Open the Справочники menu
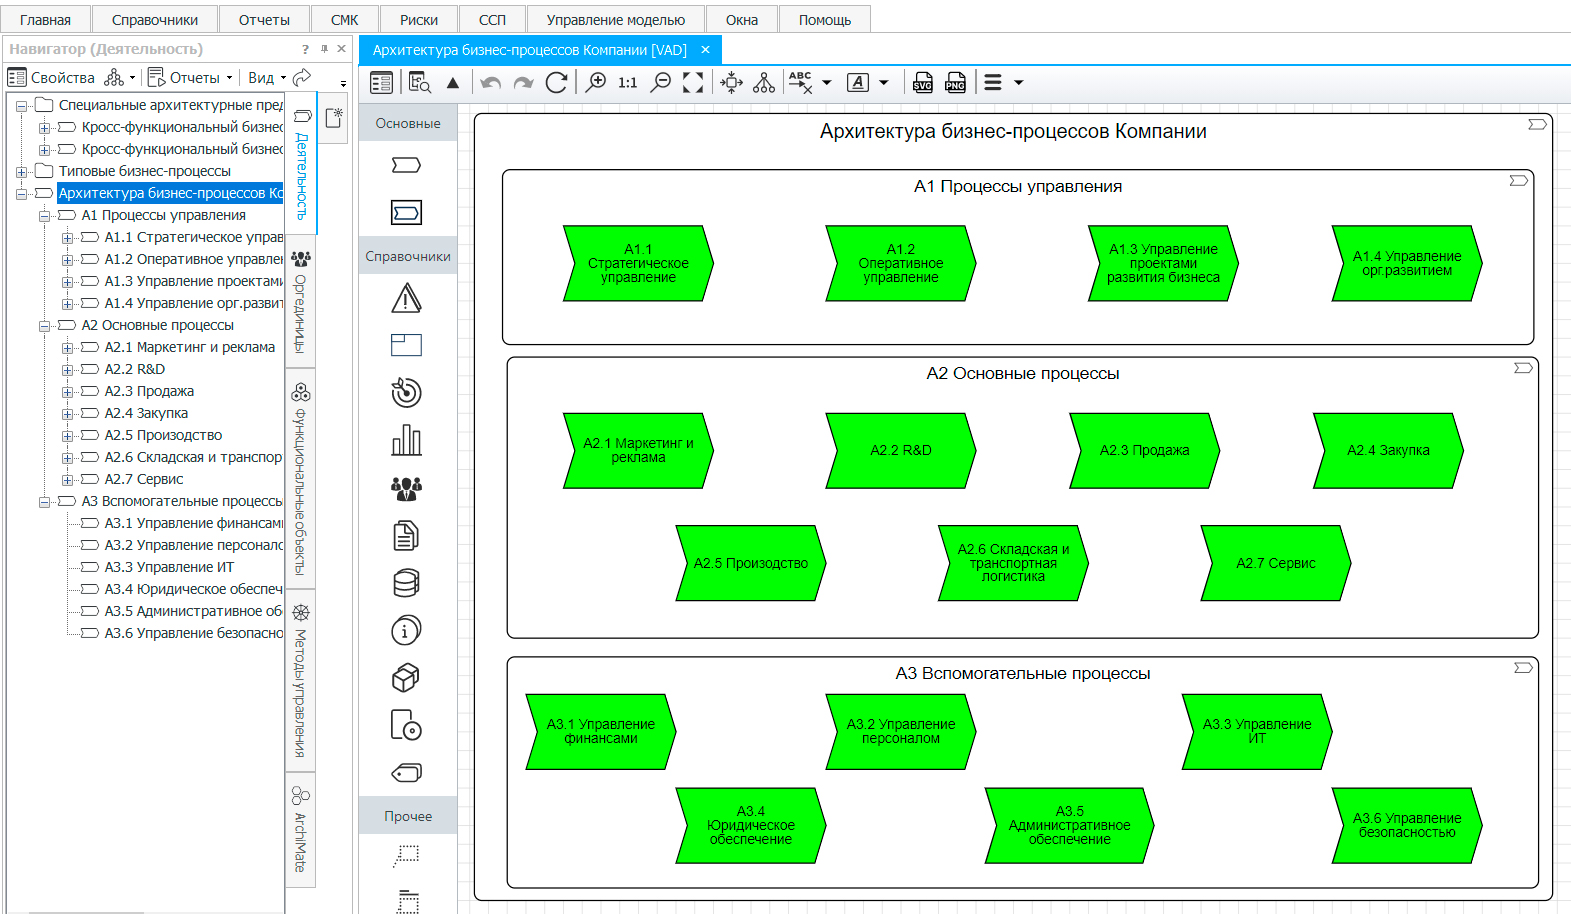Image resolution: width=1571 pixels, height=914 pixels. pos(154,20)
